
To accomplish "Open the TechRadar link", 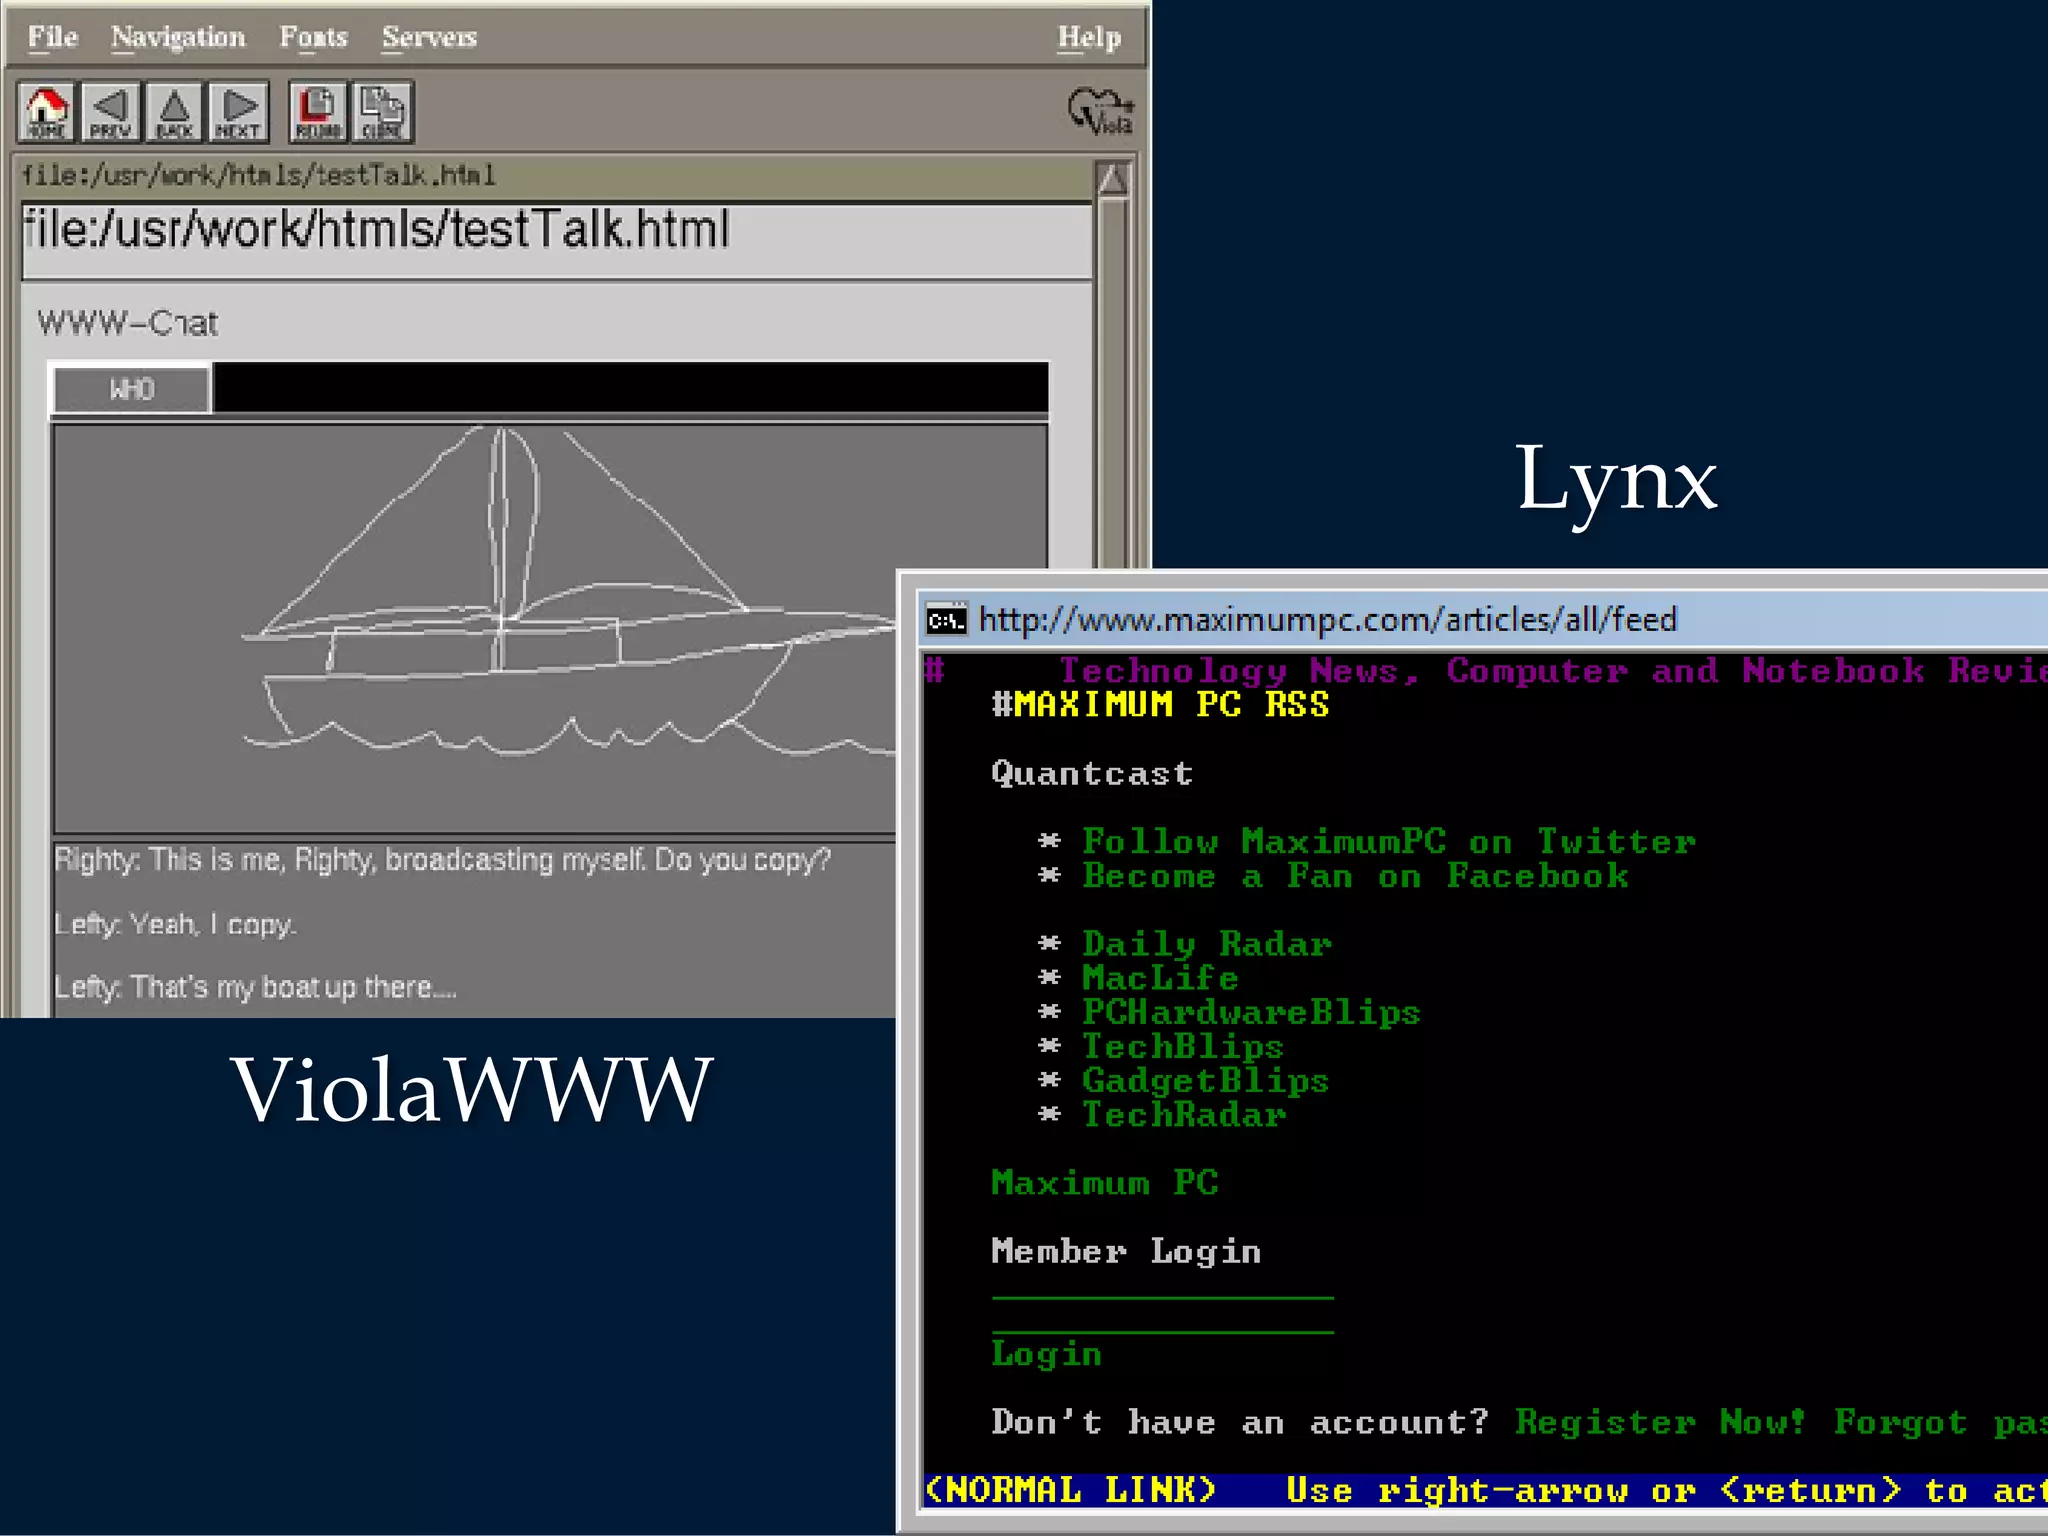I will pos(1184,1114).
